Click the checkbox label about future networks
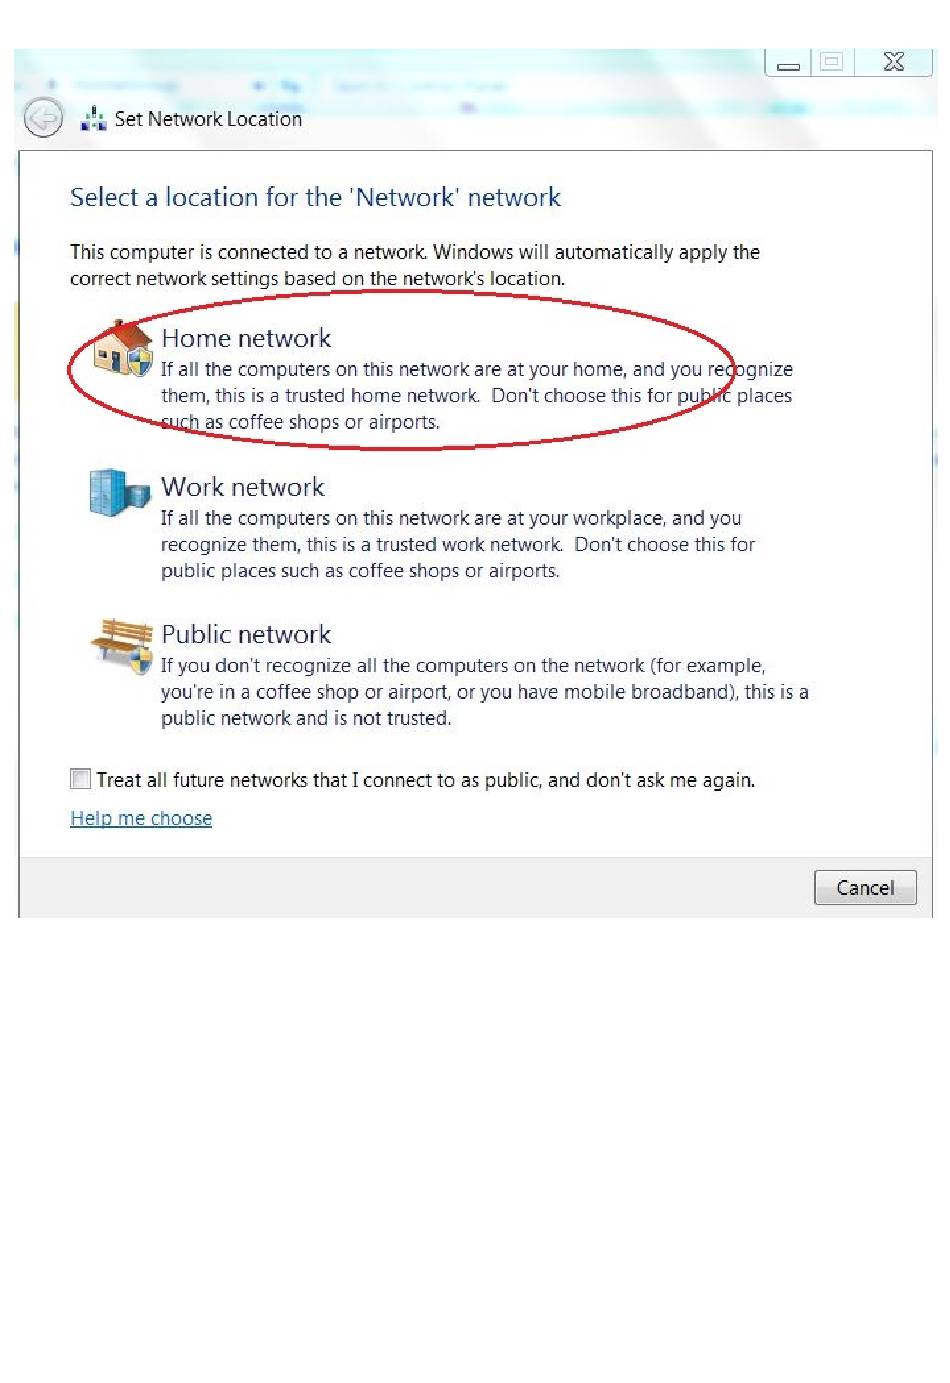The width and height of the screenshot is (950, 1383). (x=425, y=780)
